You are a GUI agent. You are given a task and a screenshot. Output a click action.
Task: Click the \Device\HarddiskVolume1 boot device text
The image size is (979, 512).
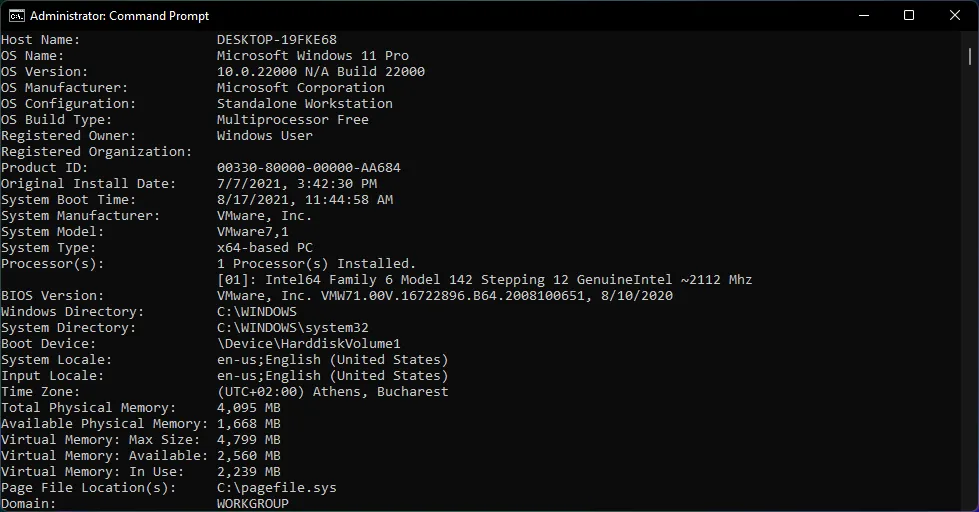tap(309, 344)
